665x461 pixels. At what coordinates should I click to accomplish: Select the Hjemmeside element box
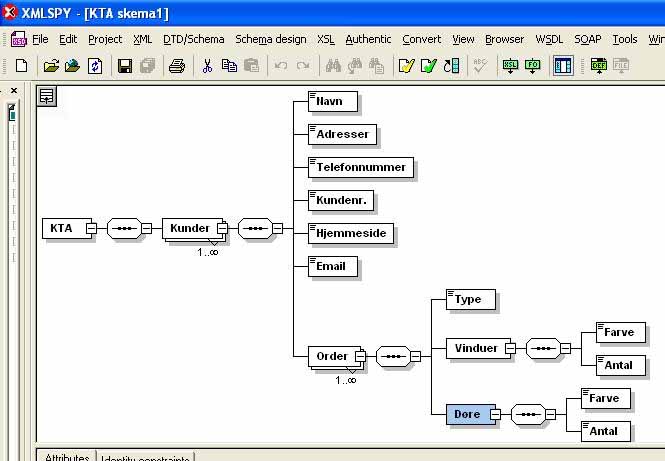(x=351, y=233)
